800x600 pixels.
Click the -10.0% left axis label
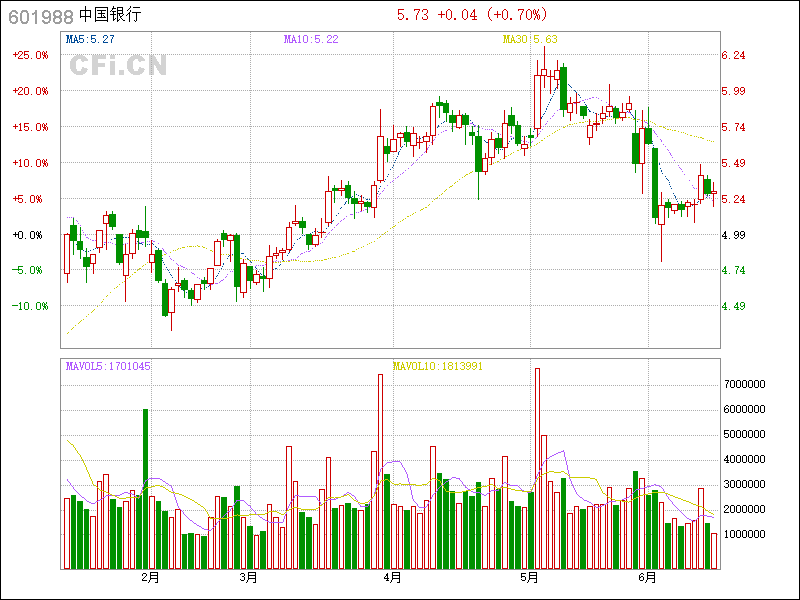30,306
